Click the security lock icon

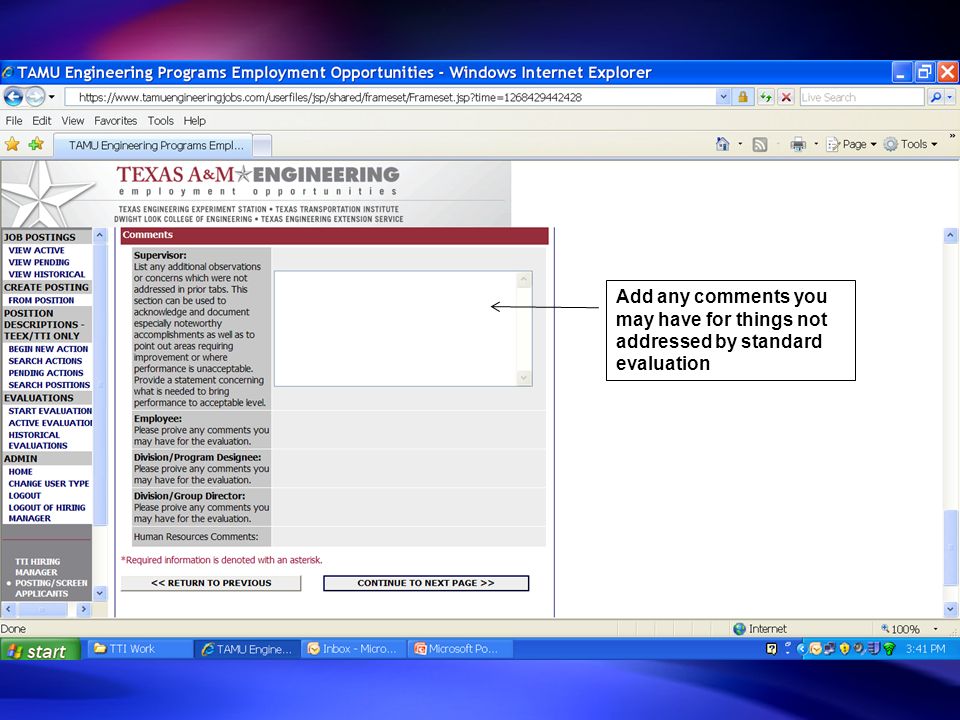tap(743, 97)
